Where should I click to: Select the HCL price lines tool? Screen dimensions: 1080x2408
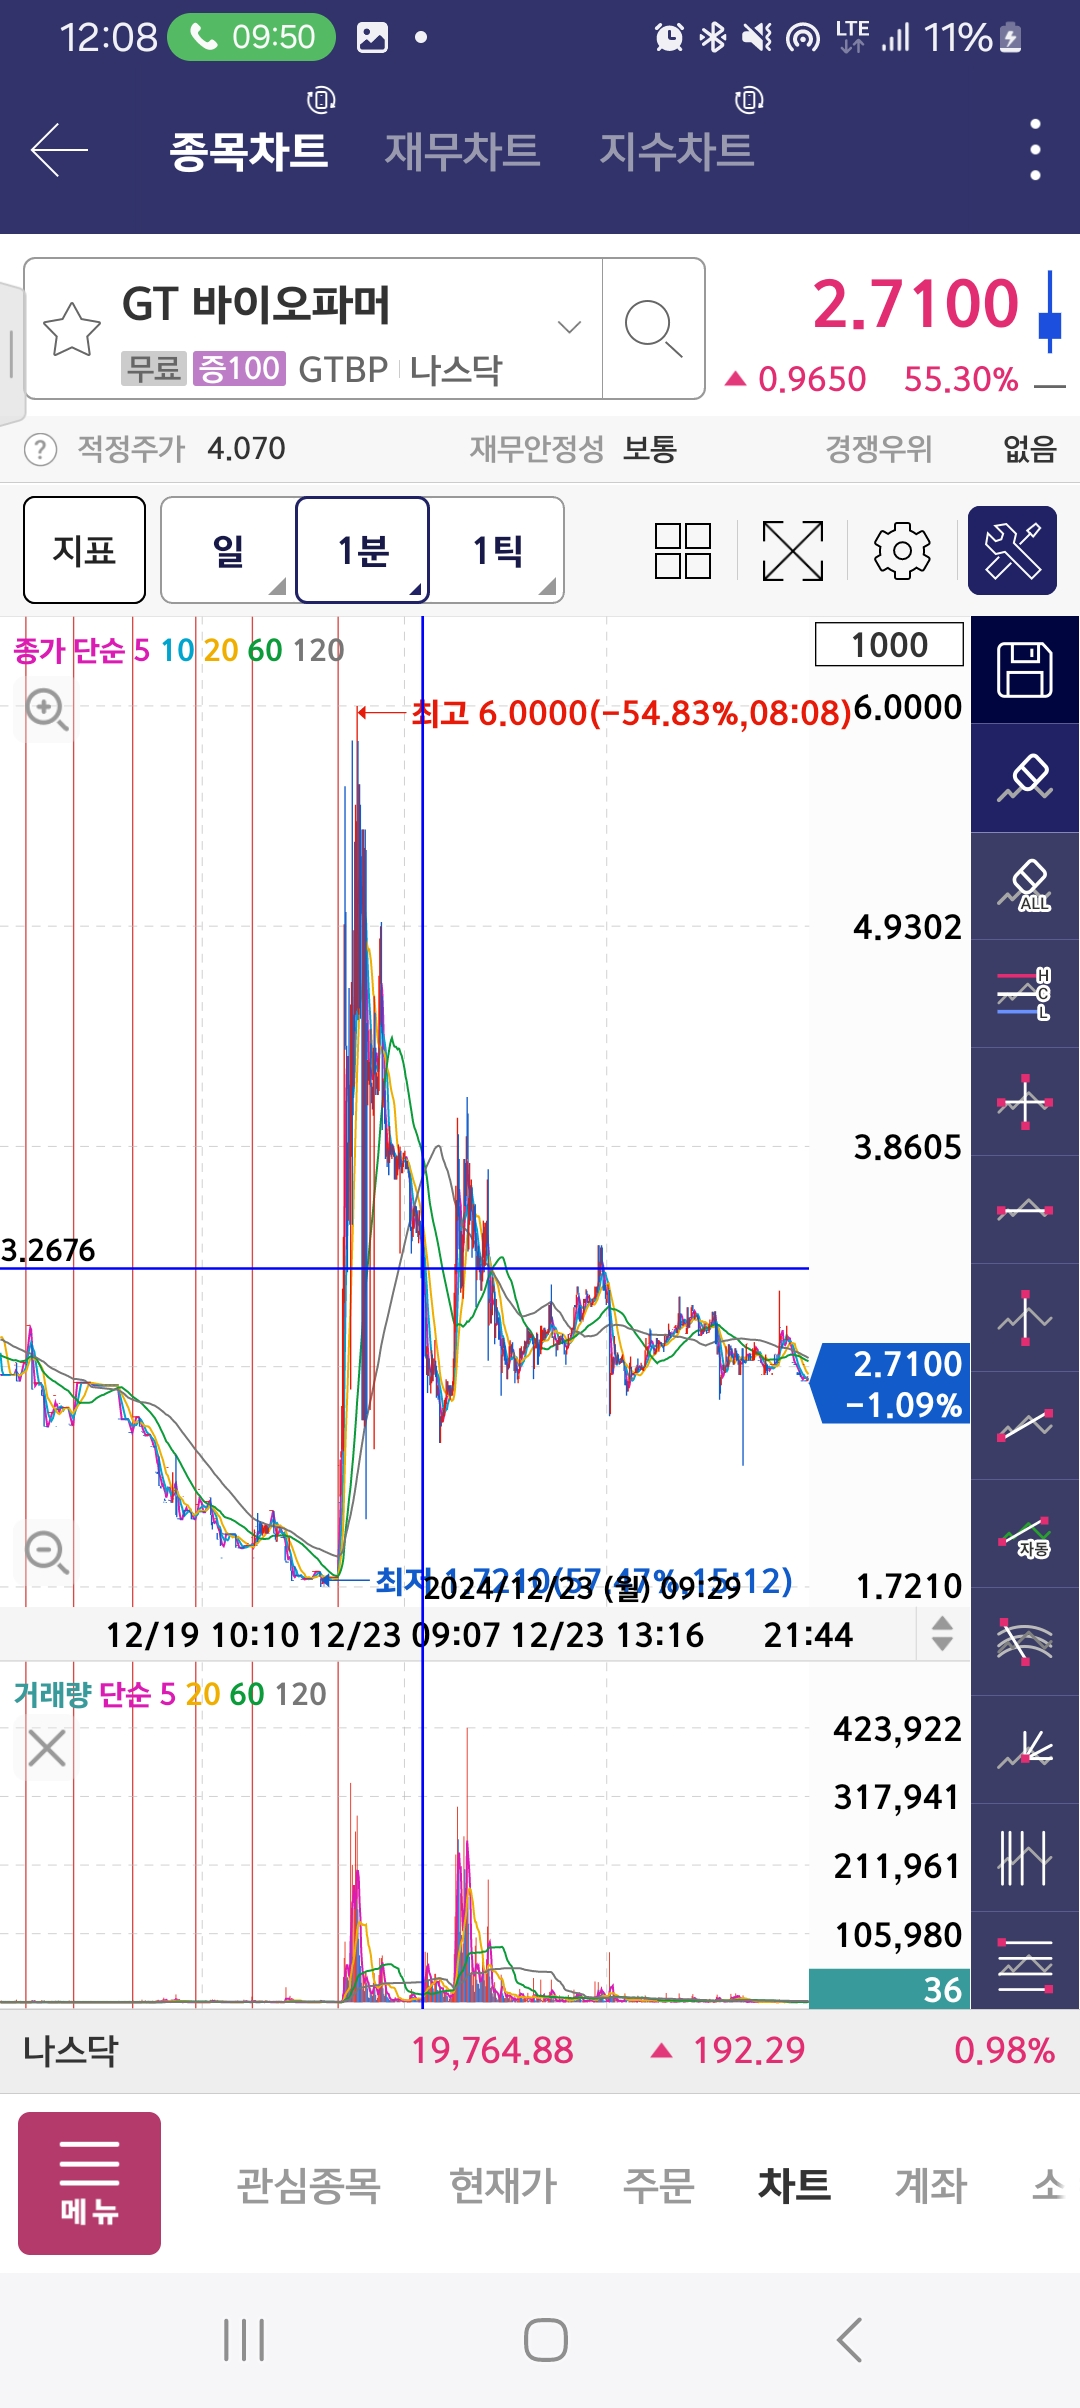click(x=1025, y=994)
